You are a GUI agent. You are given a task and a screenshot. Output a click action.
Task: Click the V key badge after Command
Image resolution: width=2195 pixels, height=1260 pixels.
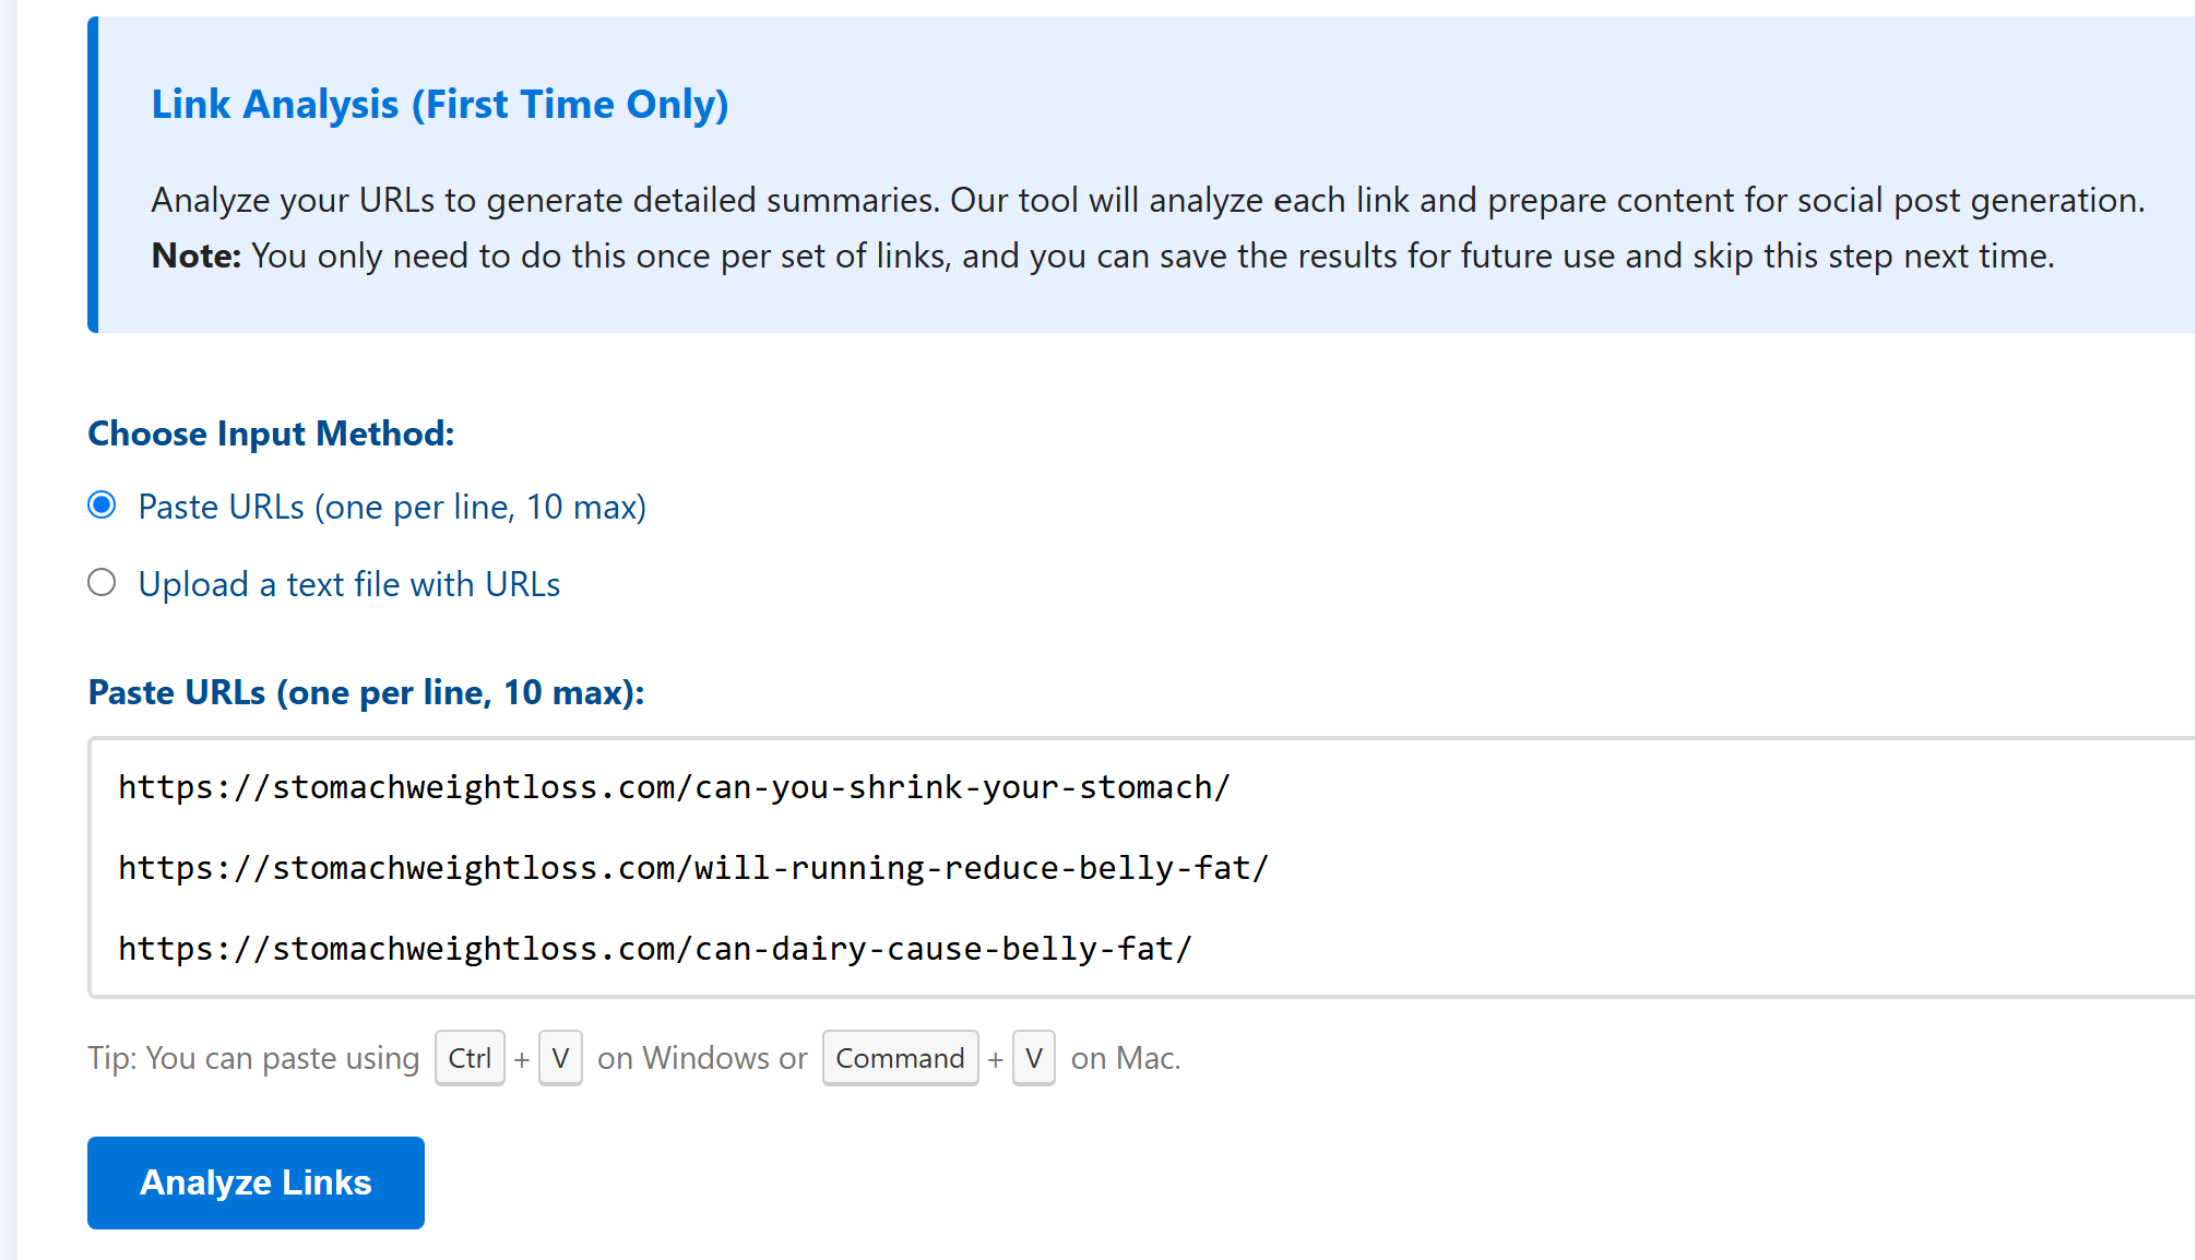point(1033,1058)
